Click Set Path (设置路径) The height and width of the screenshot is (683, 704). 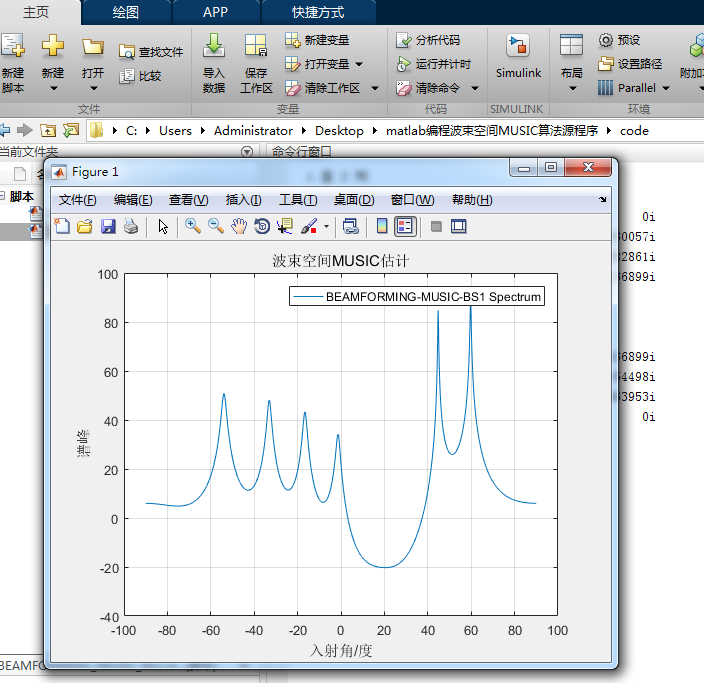(x=629, y=64)
